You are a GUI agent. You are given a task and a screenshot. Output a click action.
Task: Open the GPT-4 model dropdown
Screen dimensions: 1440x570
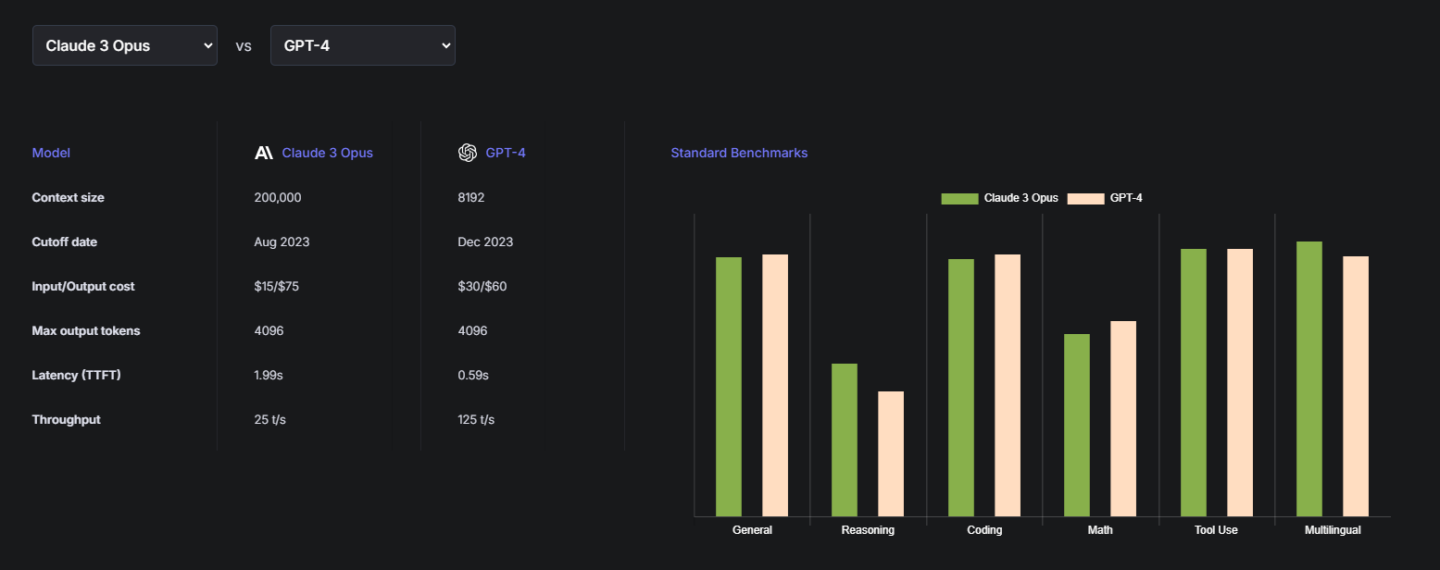pos(362,46)
